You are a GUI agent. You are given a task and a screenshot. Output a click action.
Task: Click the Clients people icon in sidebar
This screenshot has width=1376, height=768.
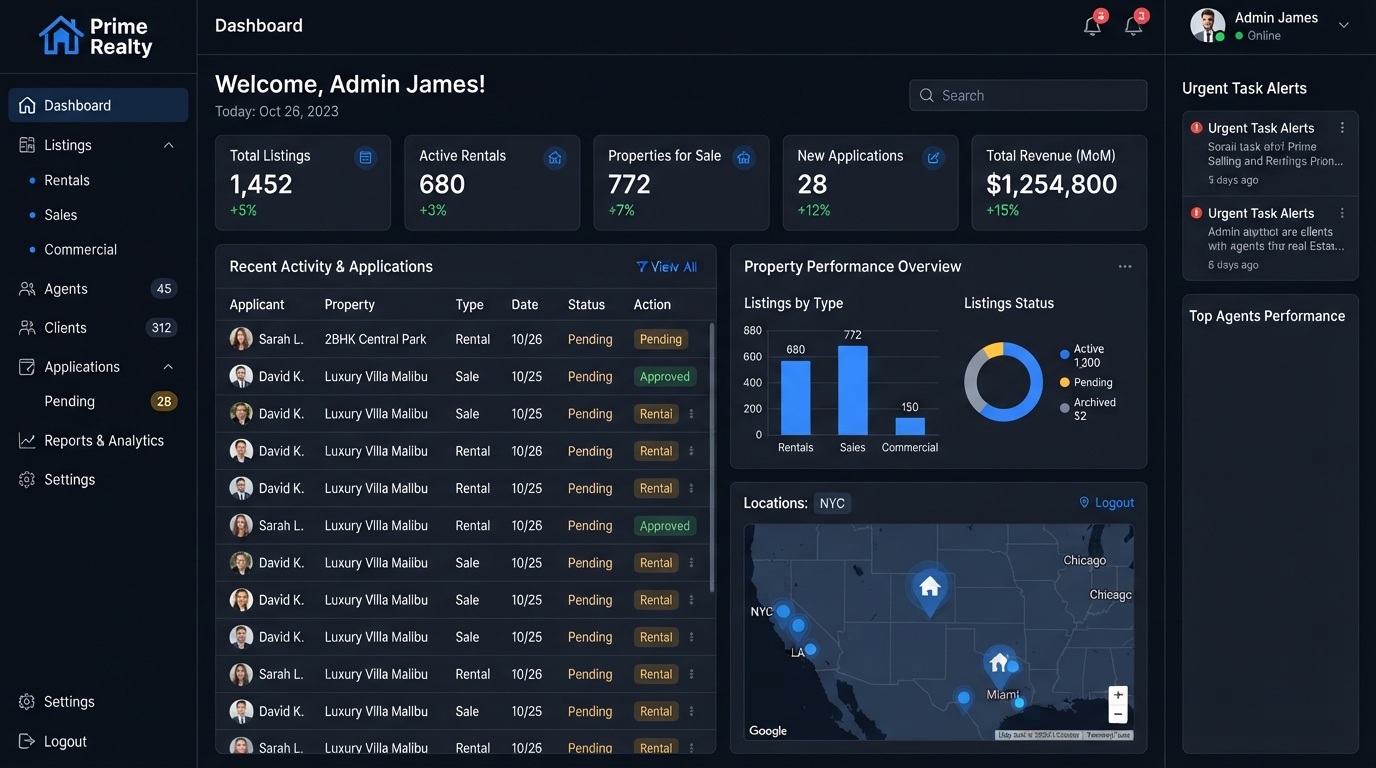[27, 328]
